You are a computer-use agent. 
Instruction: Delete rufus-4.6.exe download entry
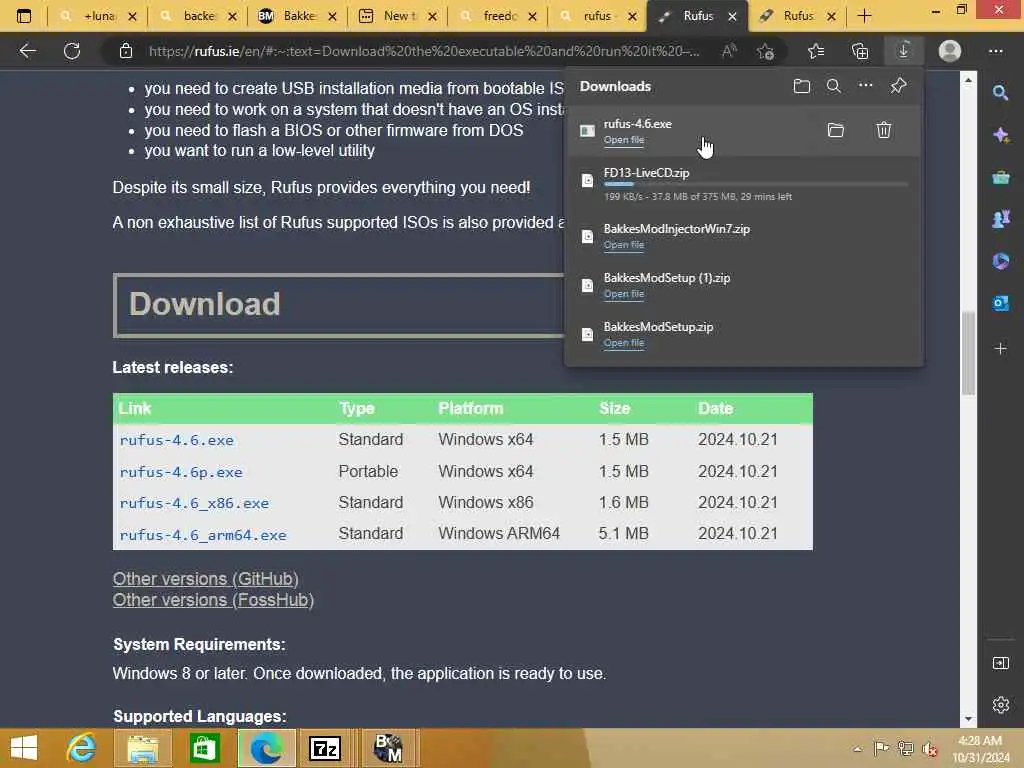pyautogui.click(x=884, y=130)
